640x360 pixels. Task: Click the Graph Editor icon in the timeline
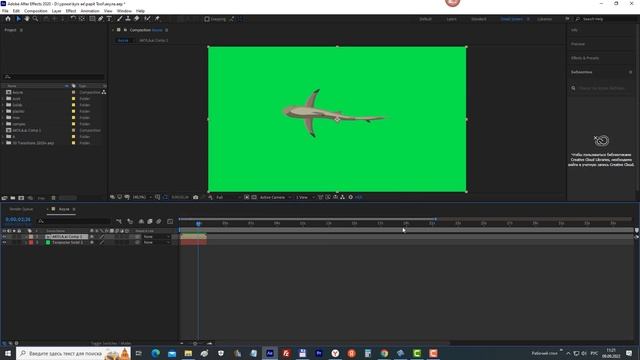point(170,221)
